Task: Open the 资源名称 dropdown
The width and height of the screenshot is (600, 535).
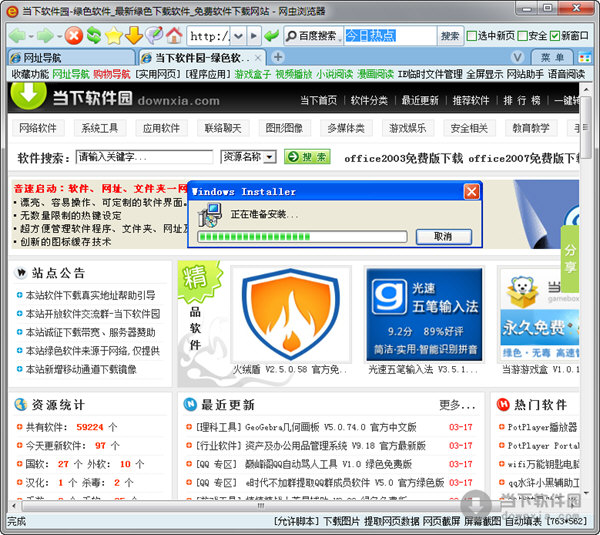Action: [270, 157]
